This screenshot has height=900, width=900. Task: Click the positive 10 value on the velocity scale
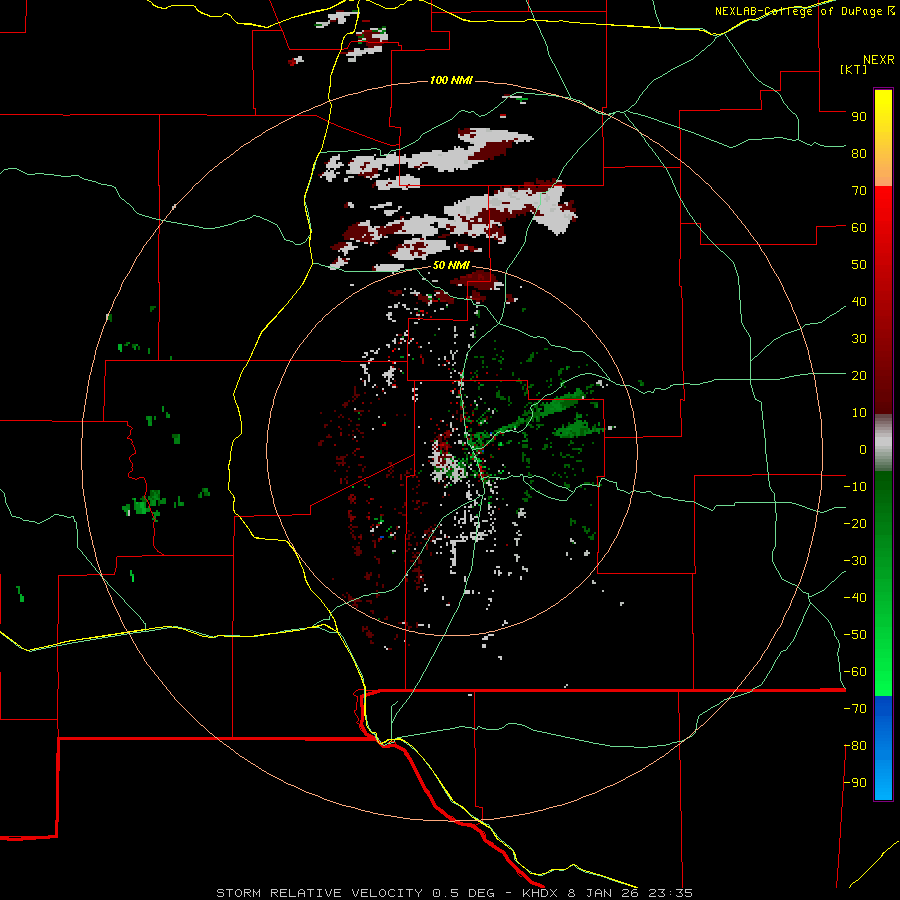pyautogui.click(x=859, y=413)
